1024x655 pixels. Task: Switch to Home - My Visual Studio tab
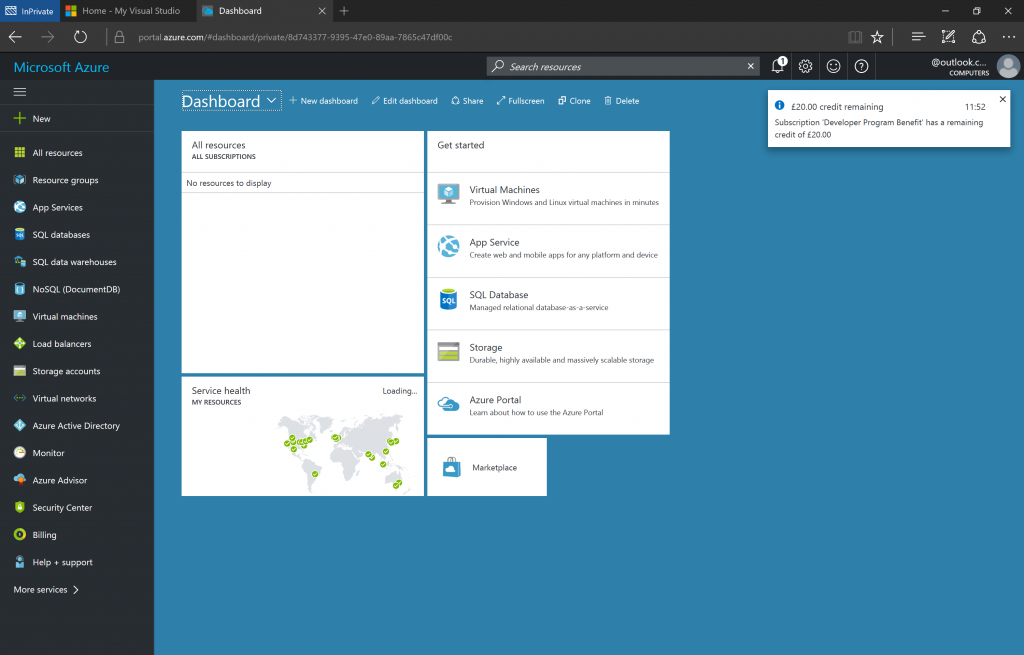coord(127,11)
